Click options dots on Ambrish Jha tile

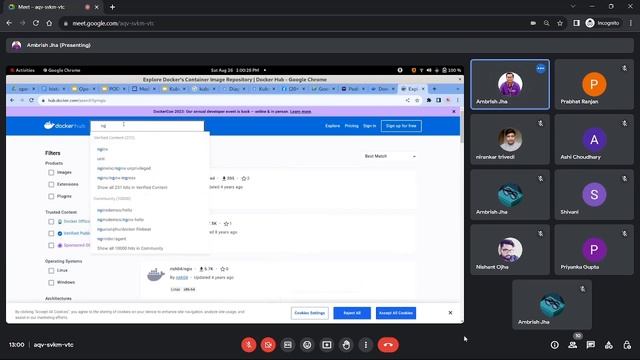click(x=540, y=69)
